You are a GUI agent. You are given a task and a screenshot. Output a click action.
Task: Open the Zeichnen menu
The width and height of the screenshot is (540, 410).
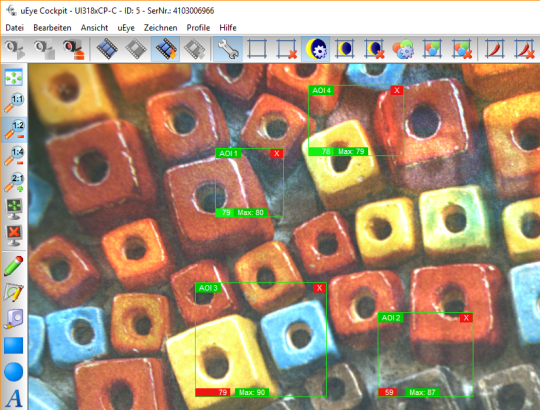tap(160, 28)
